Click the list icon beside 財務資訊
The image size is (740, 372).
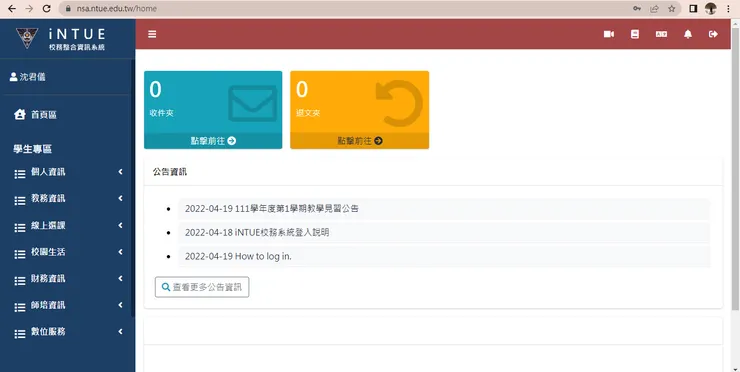[x=20, y=281]
